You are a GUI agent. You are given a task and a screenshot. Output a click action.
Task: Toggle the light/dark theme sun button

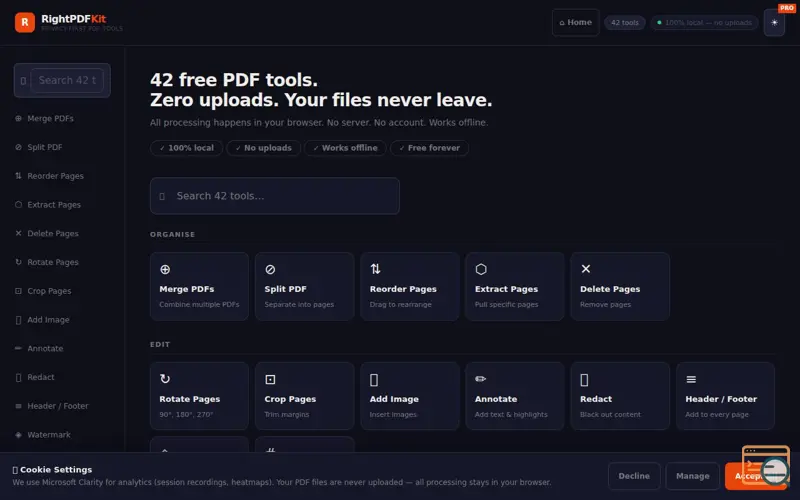coord(774,22)
